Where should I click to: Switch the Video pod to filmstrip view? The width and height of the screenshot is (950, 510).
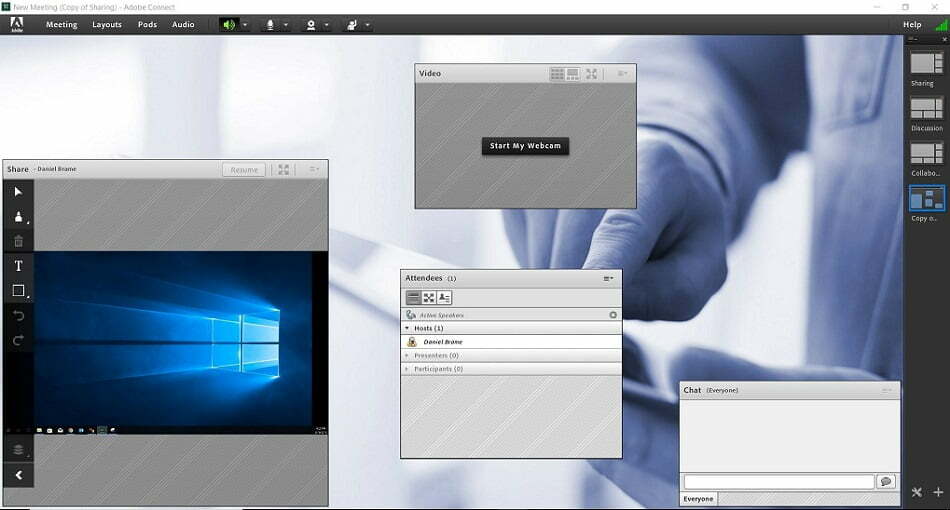point(573,74)
